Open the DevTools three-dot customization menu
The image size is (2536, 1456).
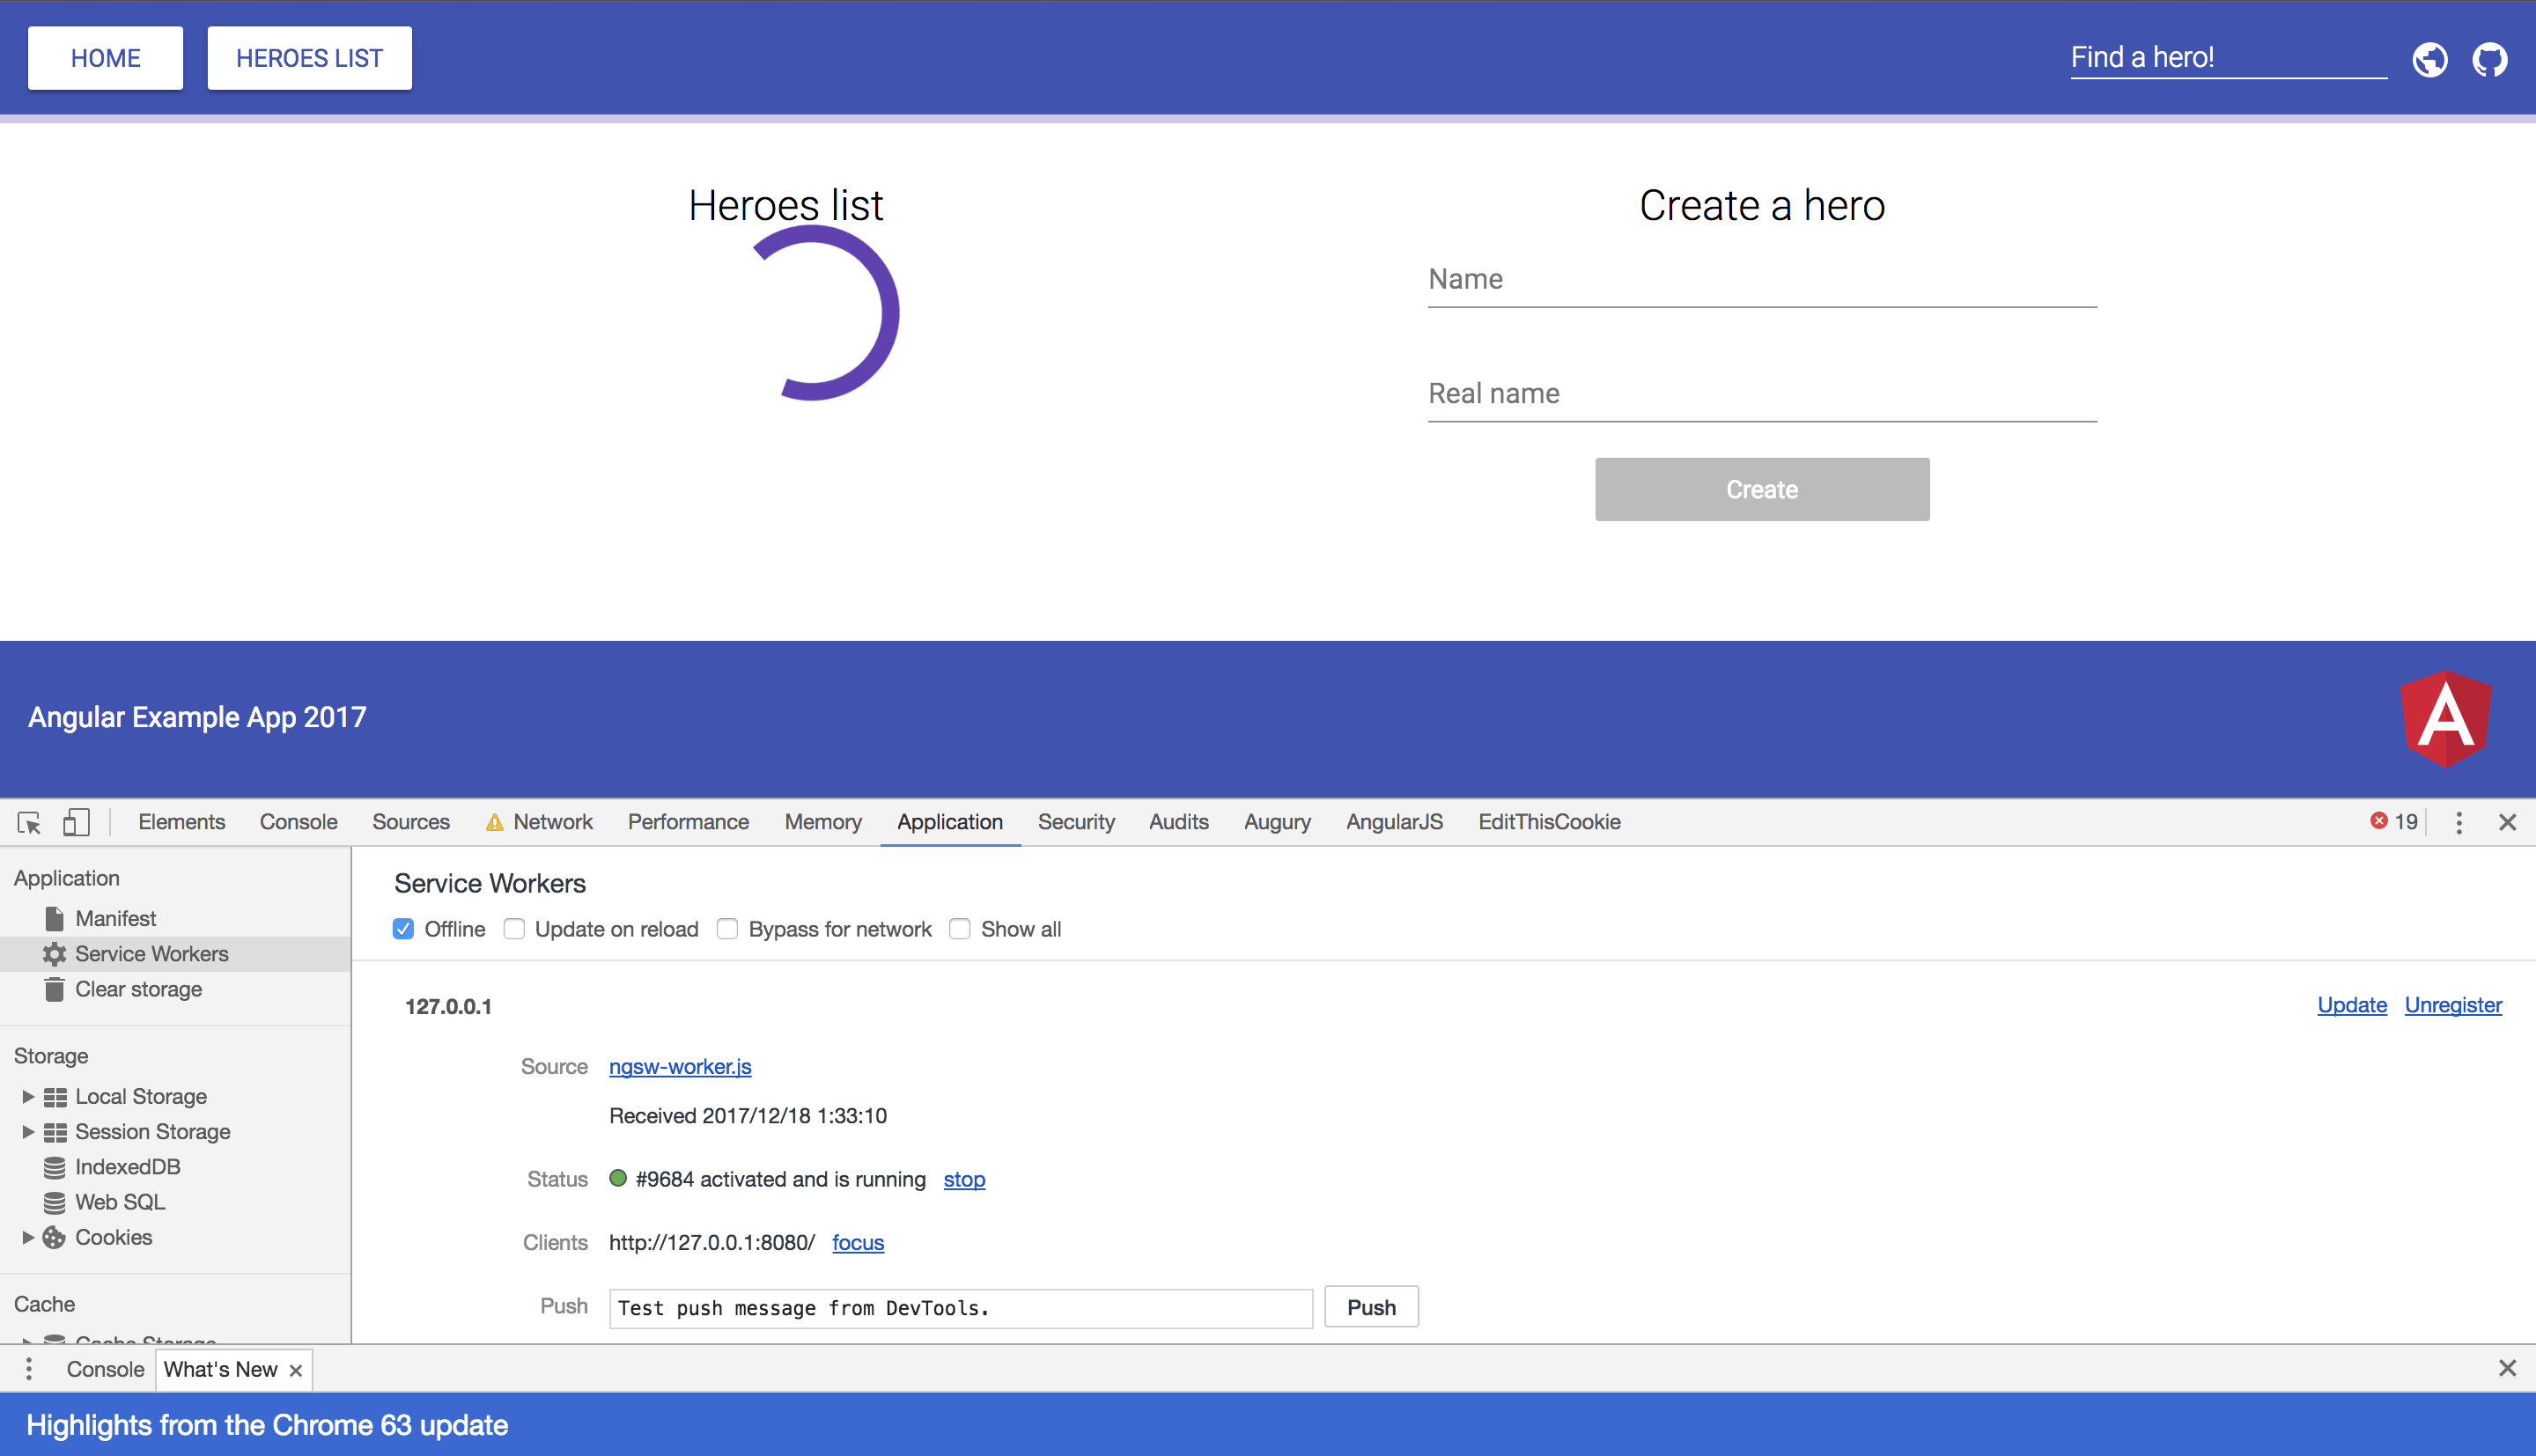coord(2459,822)
